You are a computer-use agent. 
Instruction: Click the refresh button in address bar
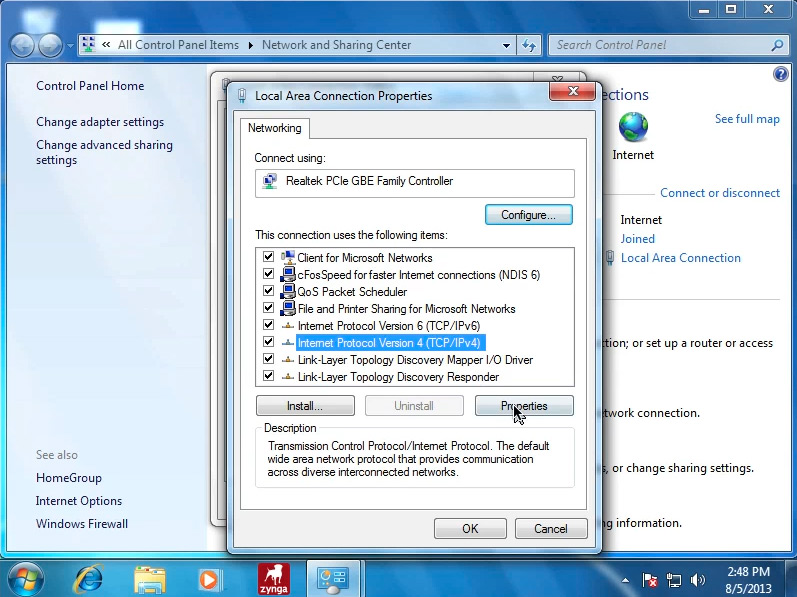[x=529, y=45]
